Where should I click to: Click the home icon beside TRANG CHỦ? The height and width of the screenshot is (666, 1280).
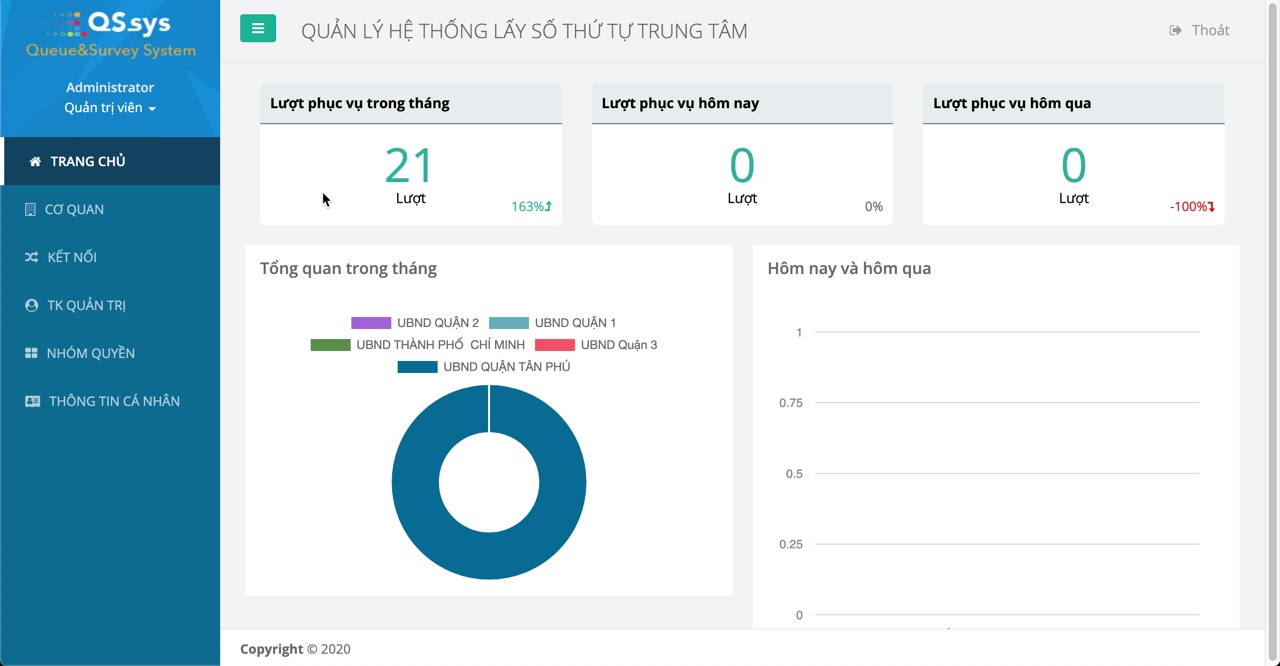coord(35,162)
